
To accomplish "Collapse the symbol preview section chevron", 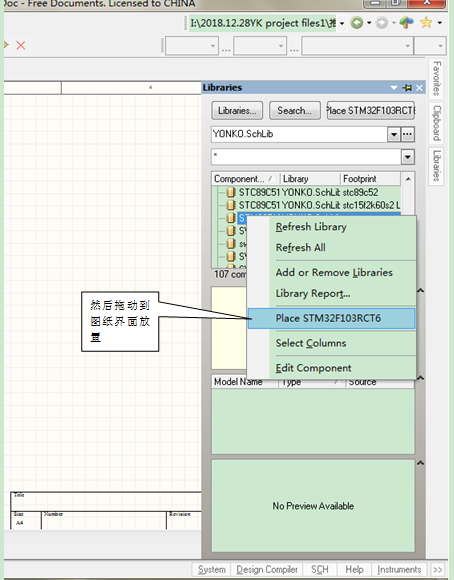I will [x=420, y=291].
